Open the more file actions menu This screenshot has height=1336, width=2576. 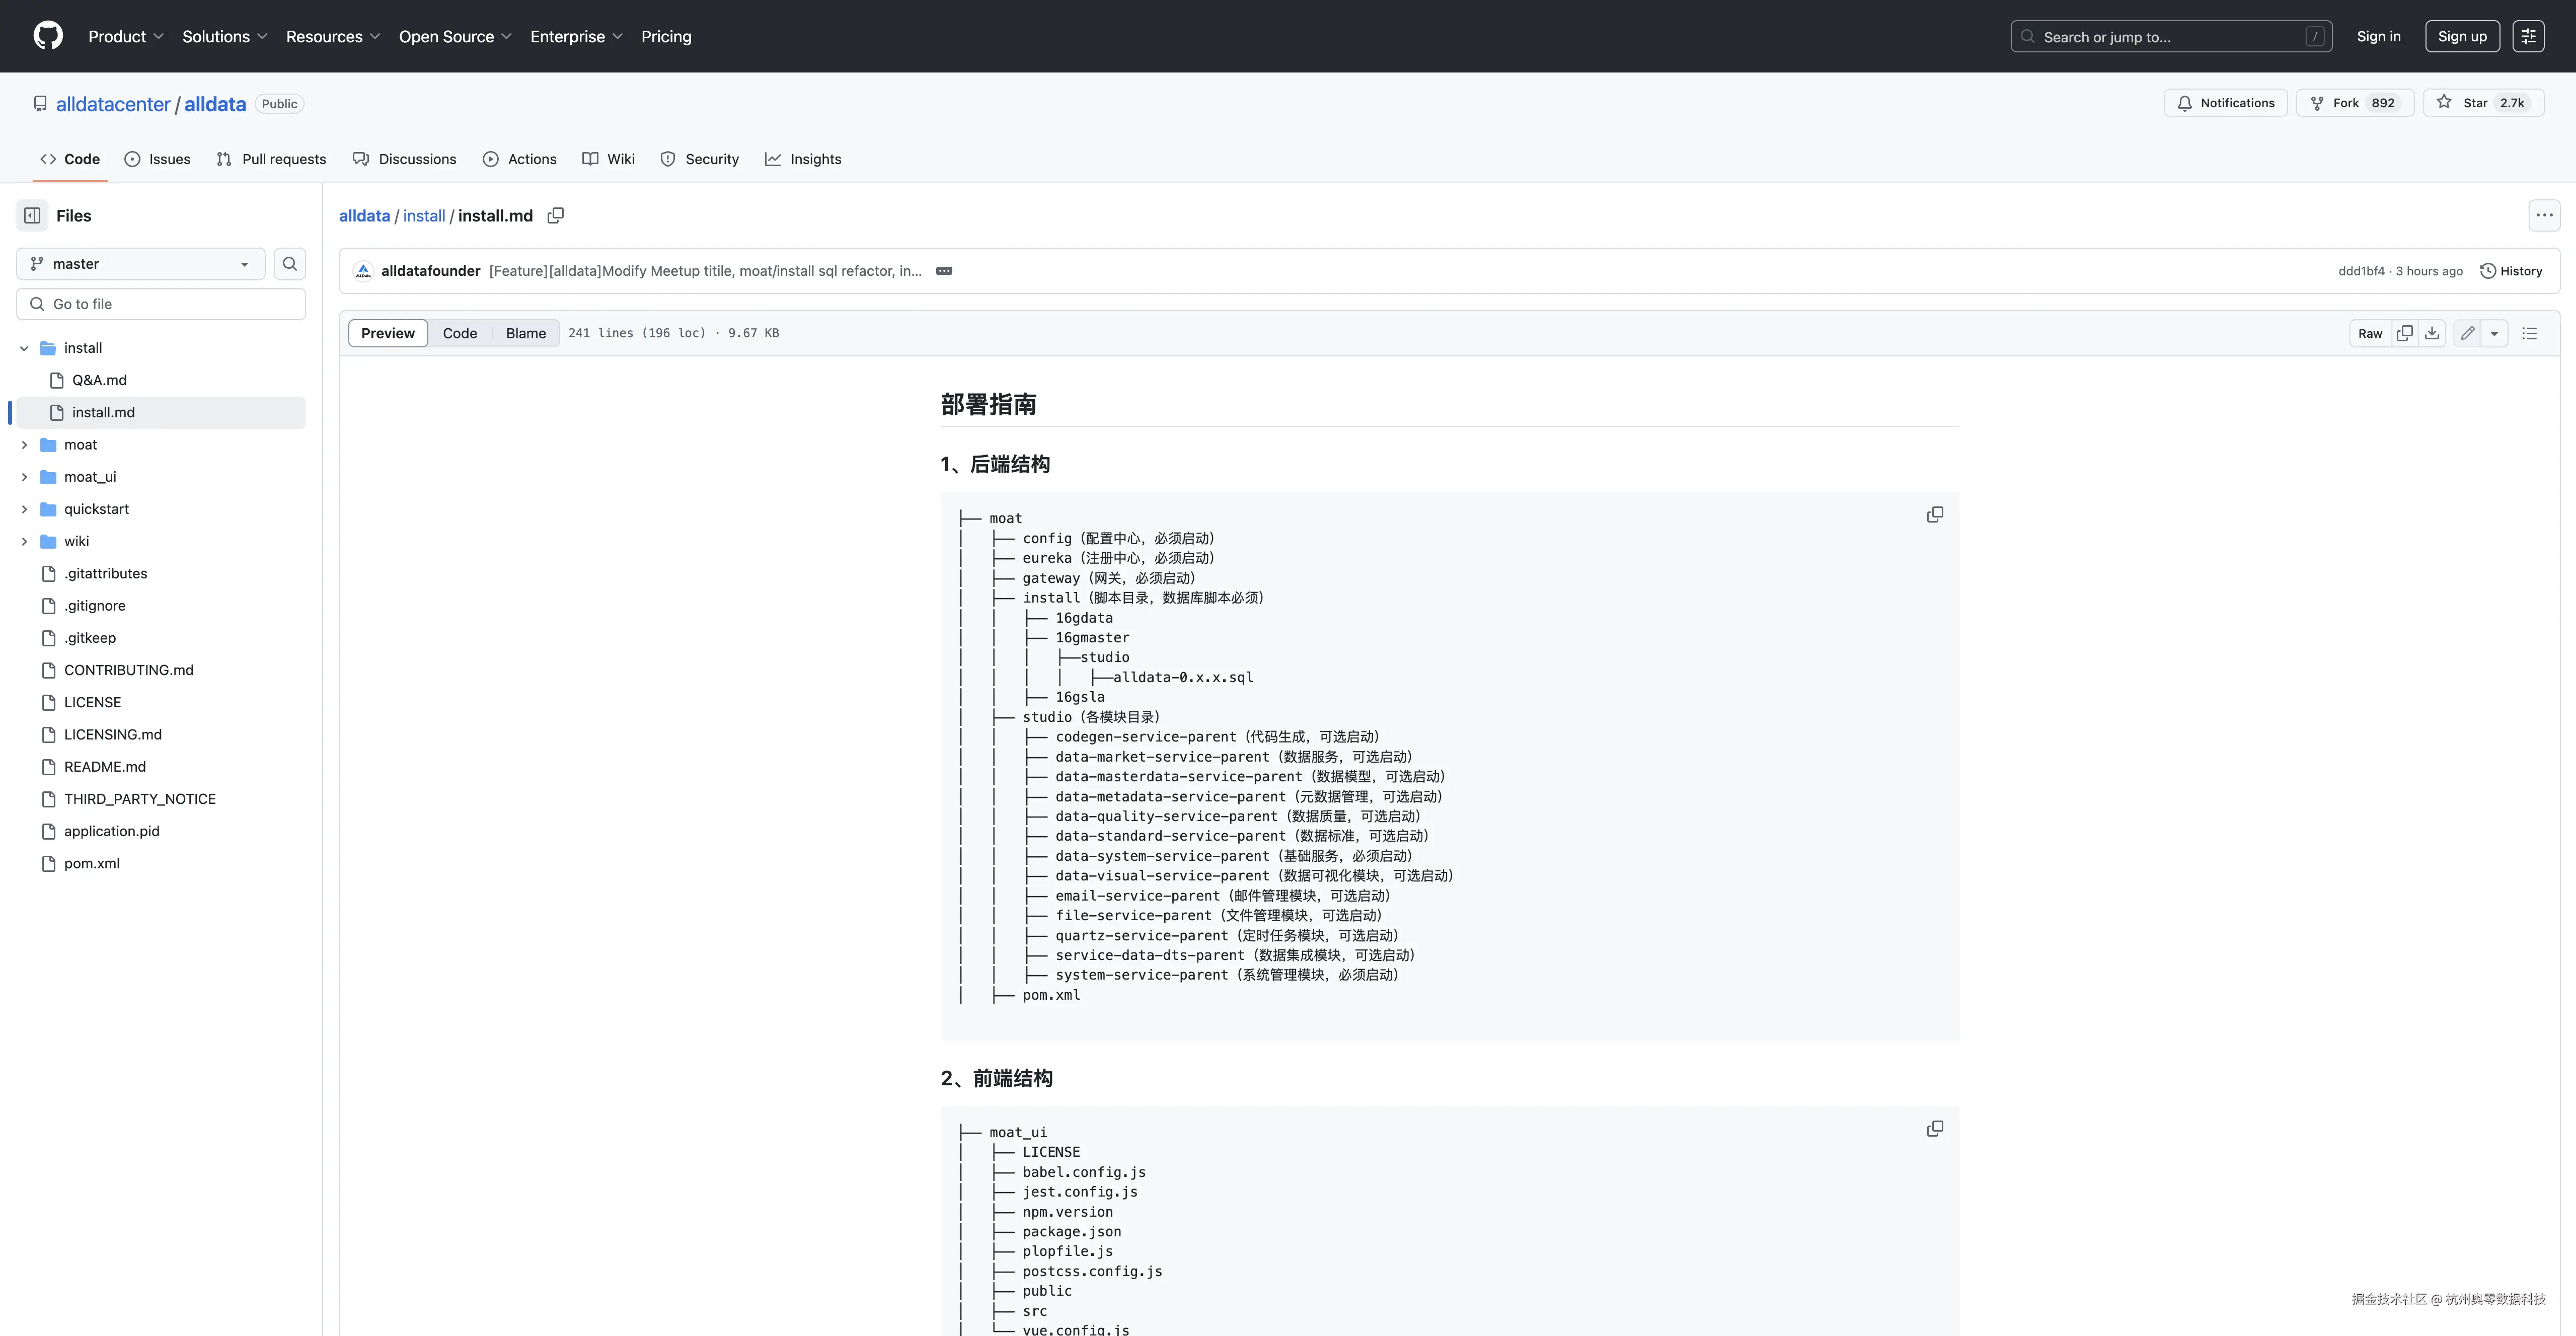coord(2544,215)
